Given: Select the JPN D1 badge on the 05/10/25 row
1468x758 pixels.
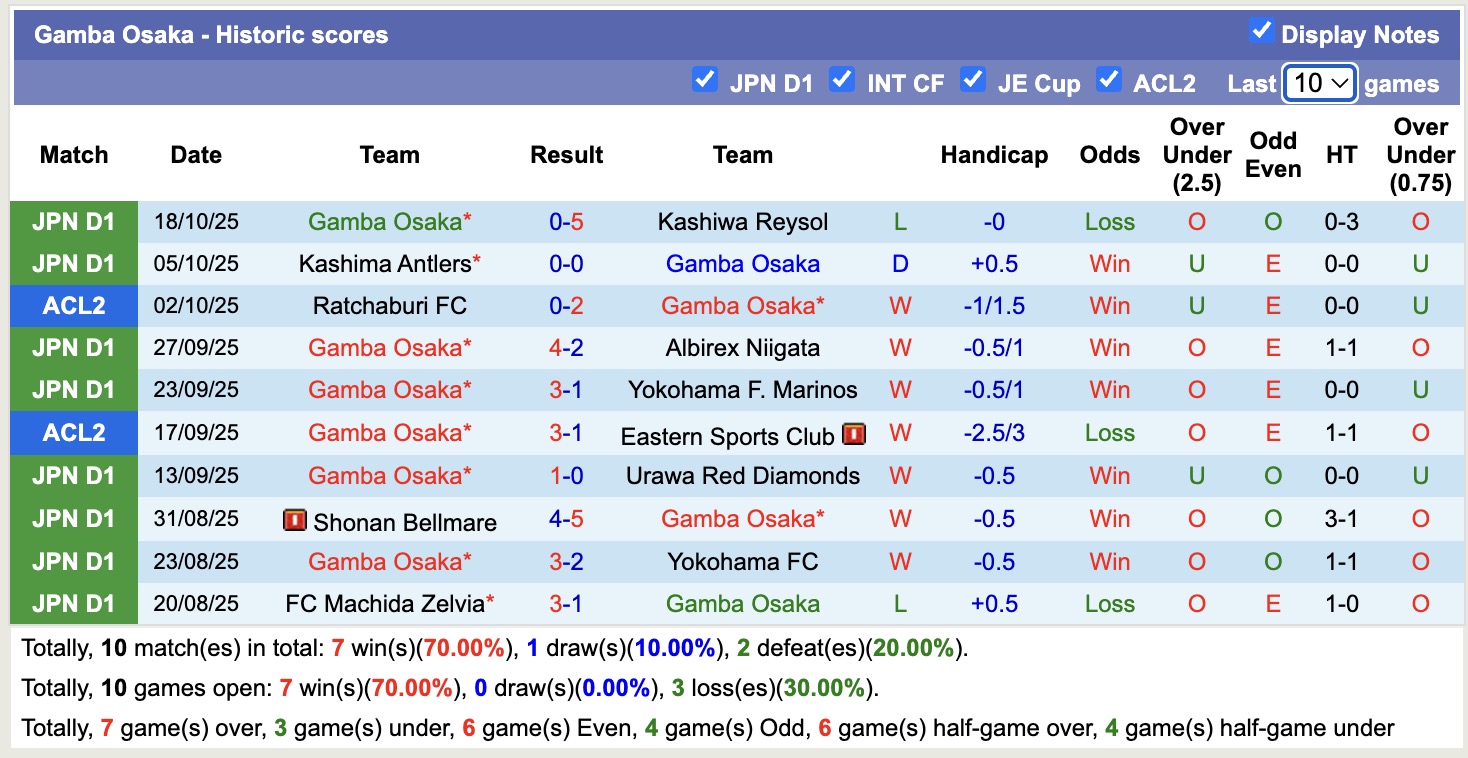Looking at the screenshot, I should tap(73, 264).
